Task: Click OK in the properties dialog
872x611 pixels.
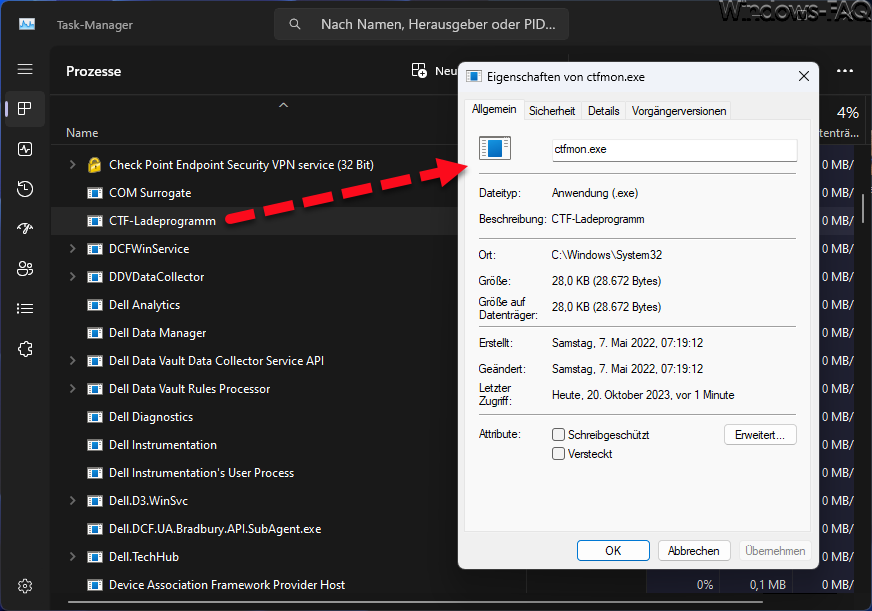Action: pyautogui.click(x=613, y=550)
